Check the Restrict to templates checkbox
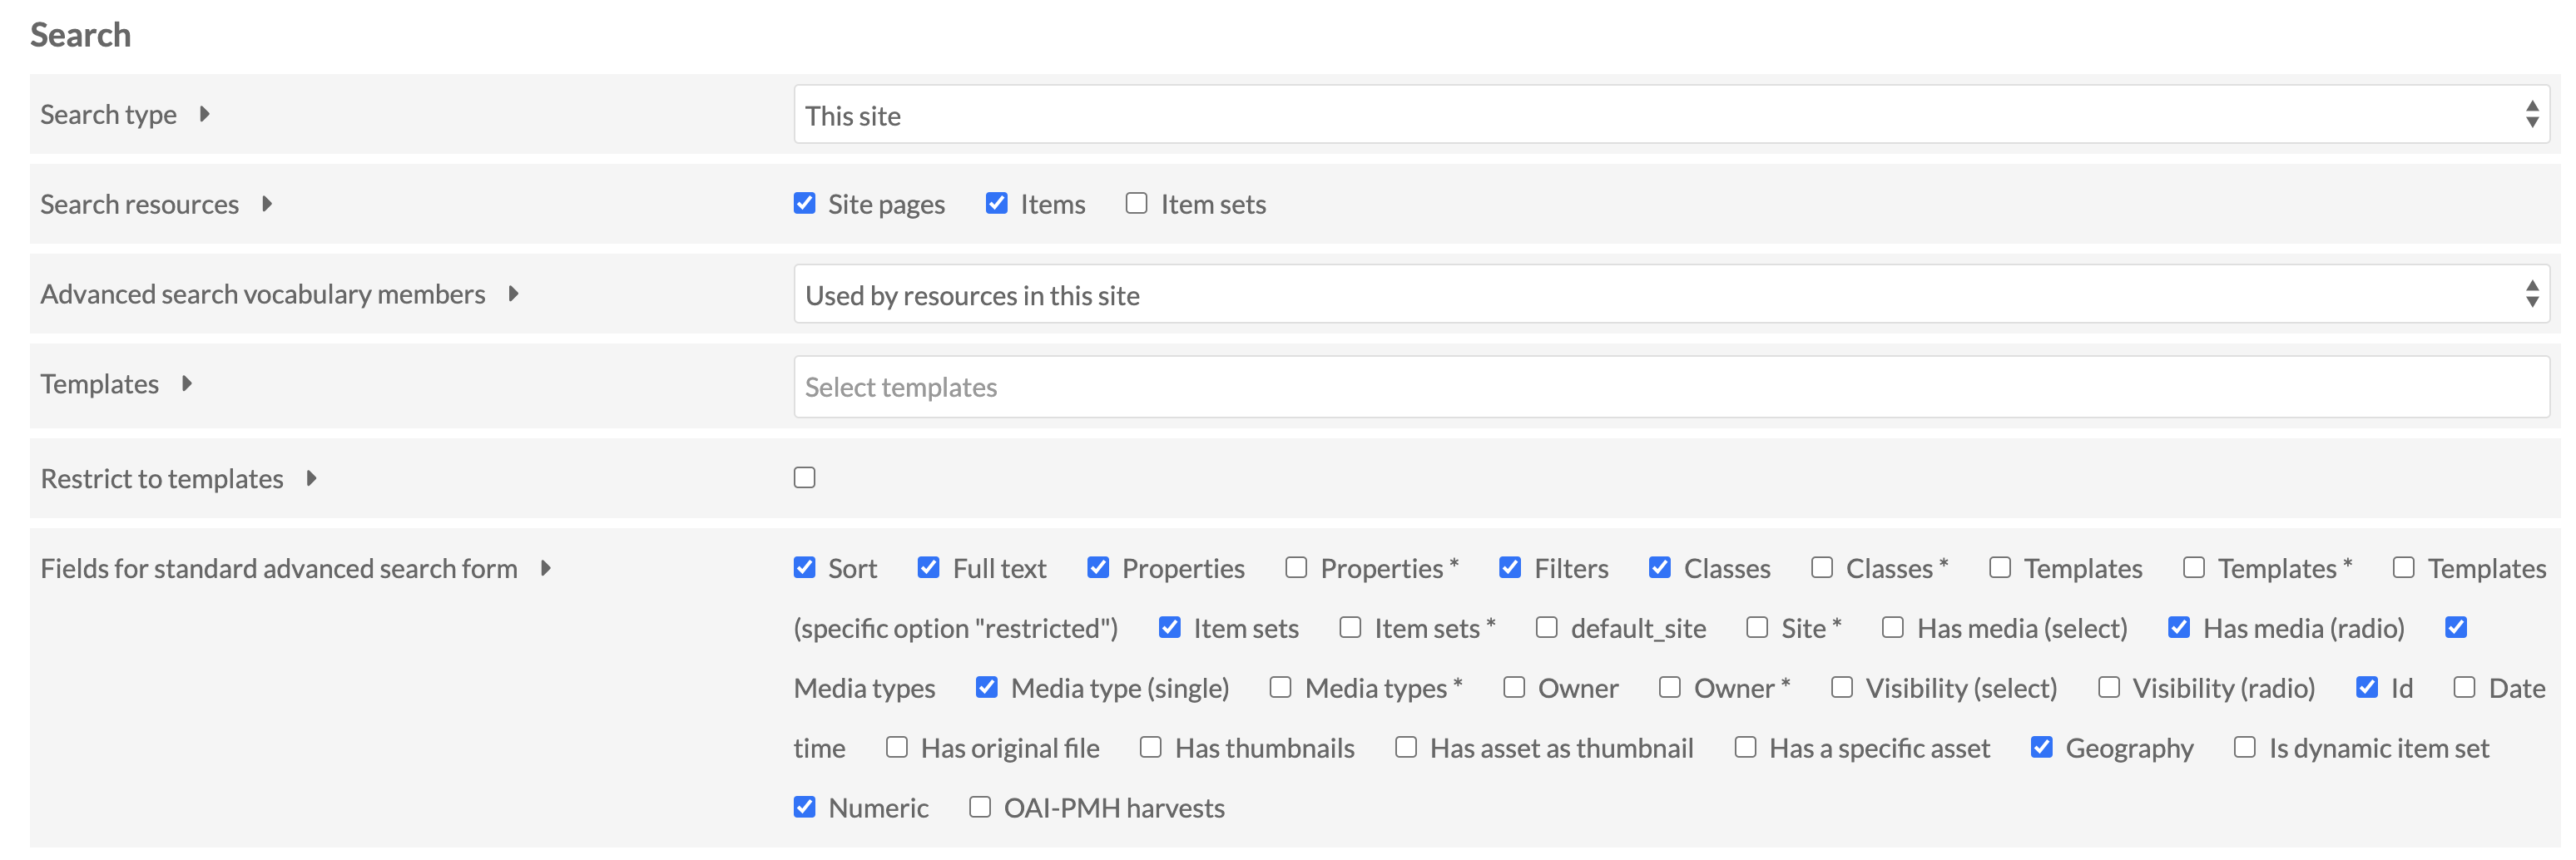2576x860 pixels. 804,478
